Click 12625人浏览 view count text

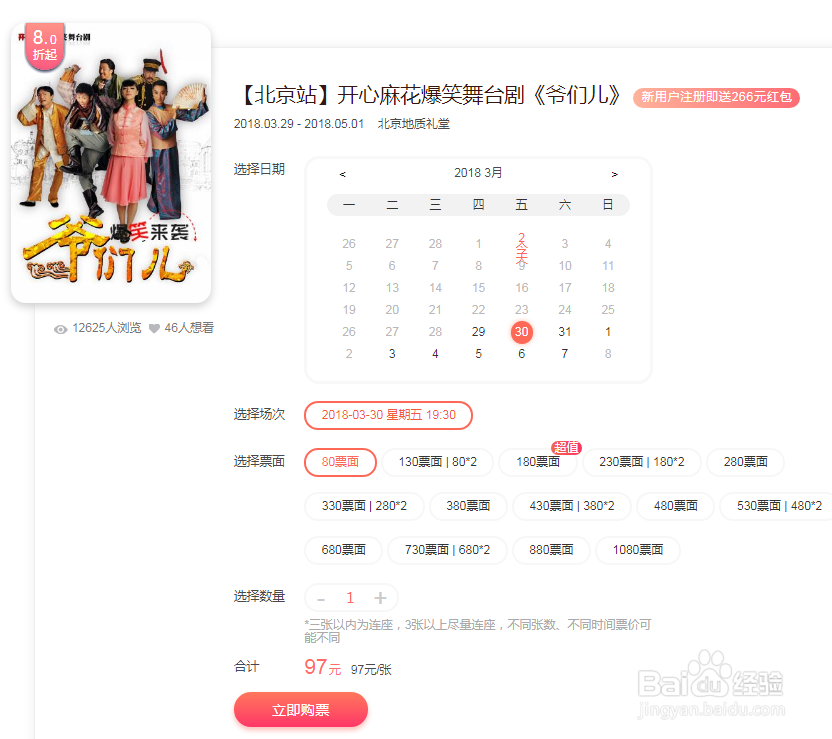(x=107, y=328)
